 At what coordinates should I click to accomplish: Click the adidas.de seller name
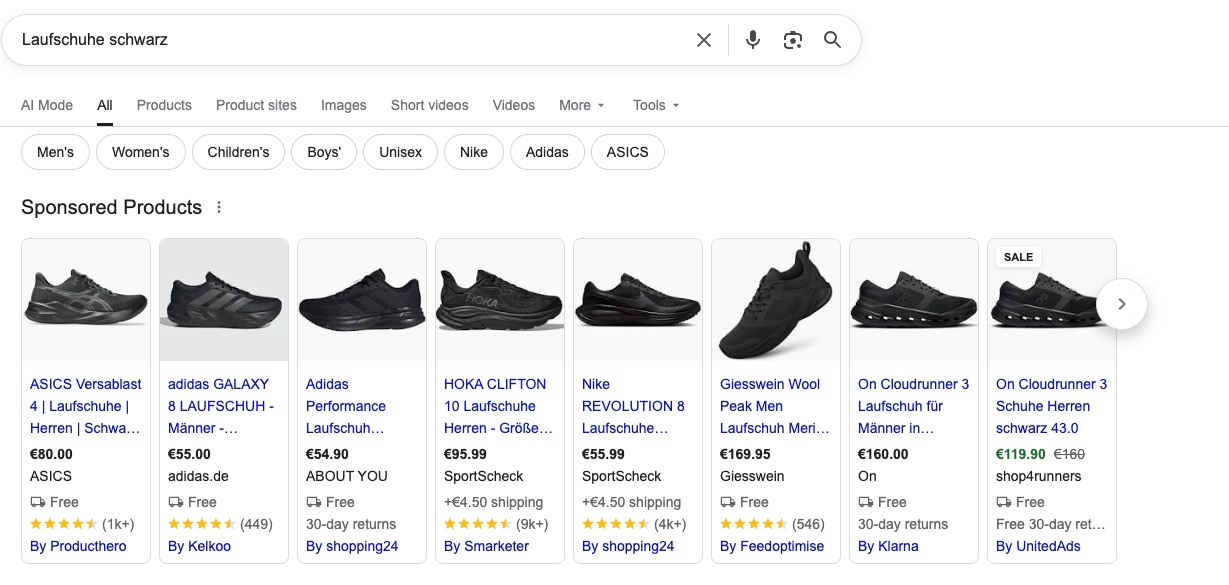coord(198,476)
